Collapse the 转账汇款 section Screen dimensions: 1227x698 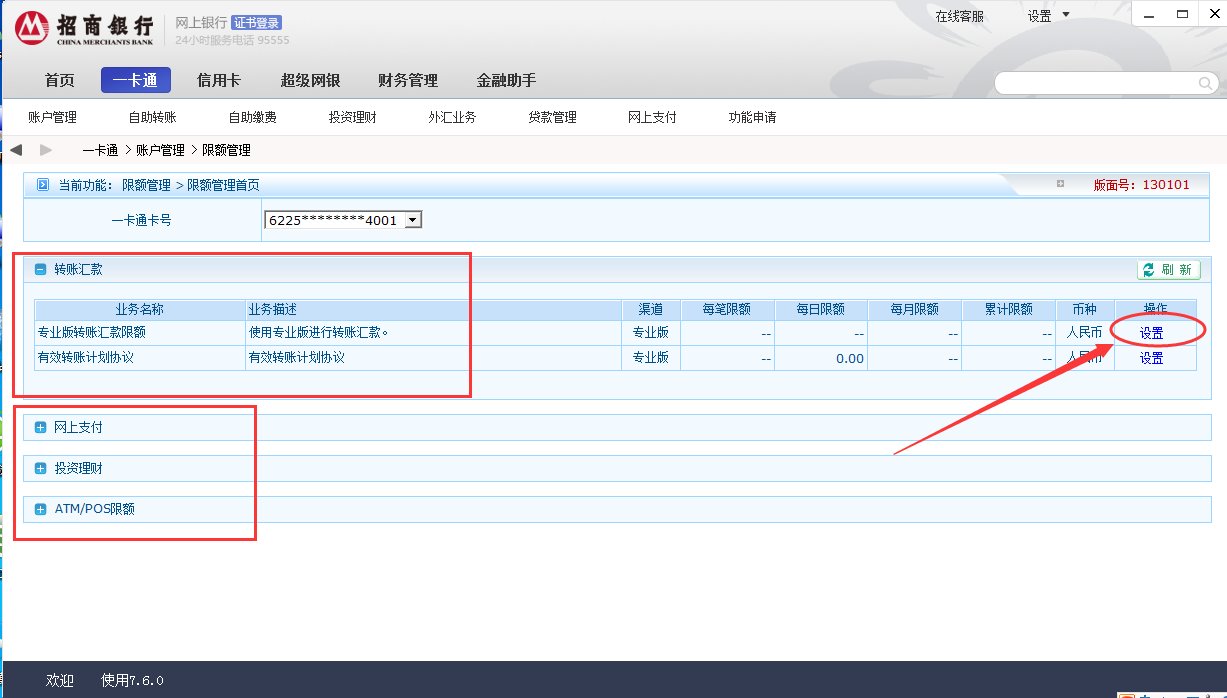(x=41, y=269)
